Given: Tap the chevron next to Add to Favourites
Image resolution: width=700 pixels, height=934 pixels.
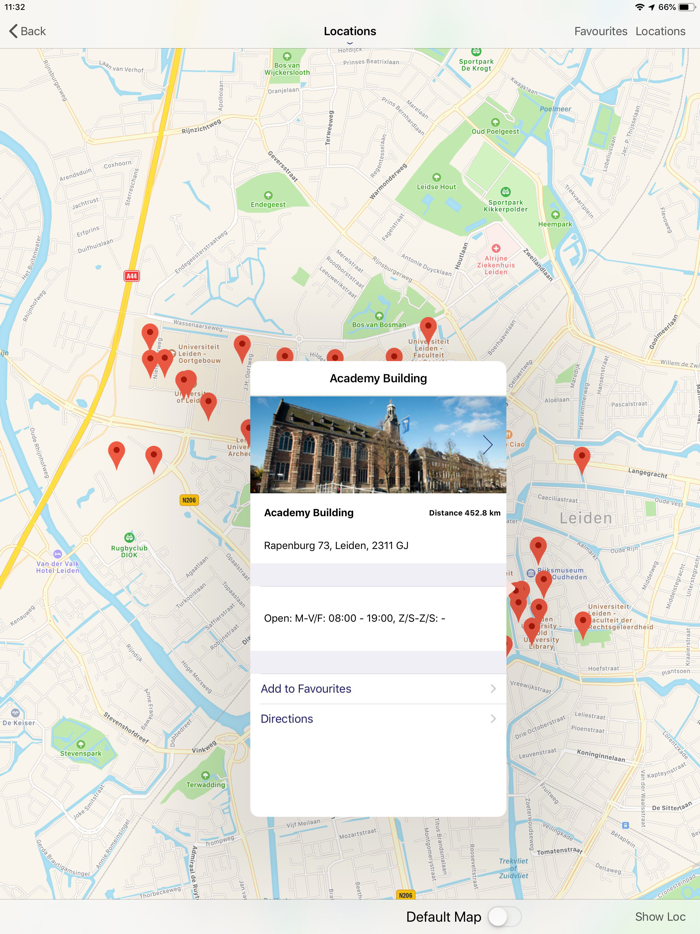Looking at the screenshot, I should coord(493,689).
